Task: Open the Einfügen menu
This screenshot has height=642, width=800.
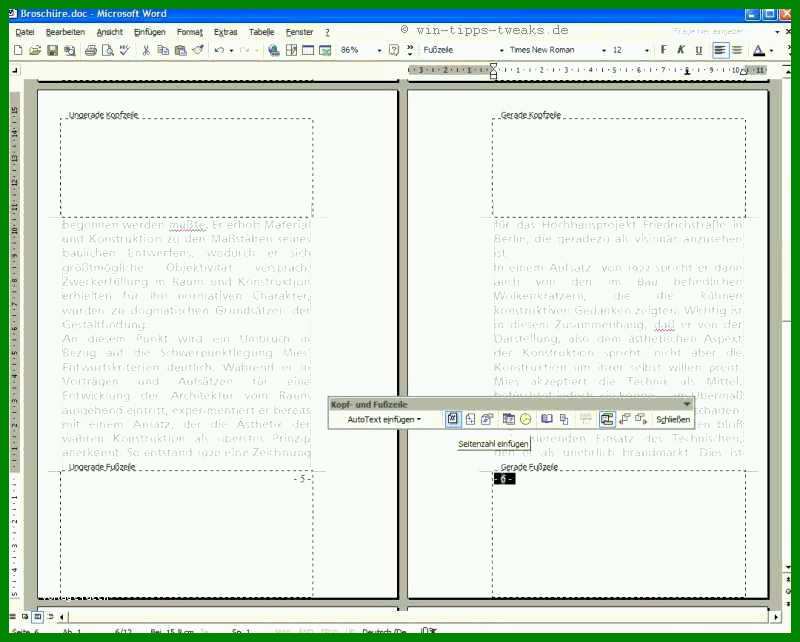Action: [x=149, y=32]
